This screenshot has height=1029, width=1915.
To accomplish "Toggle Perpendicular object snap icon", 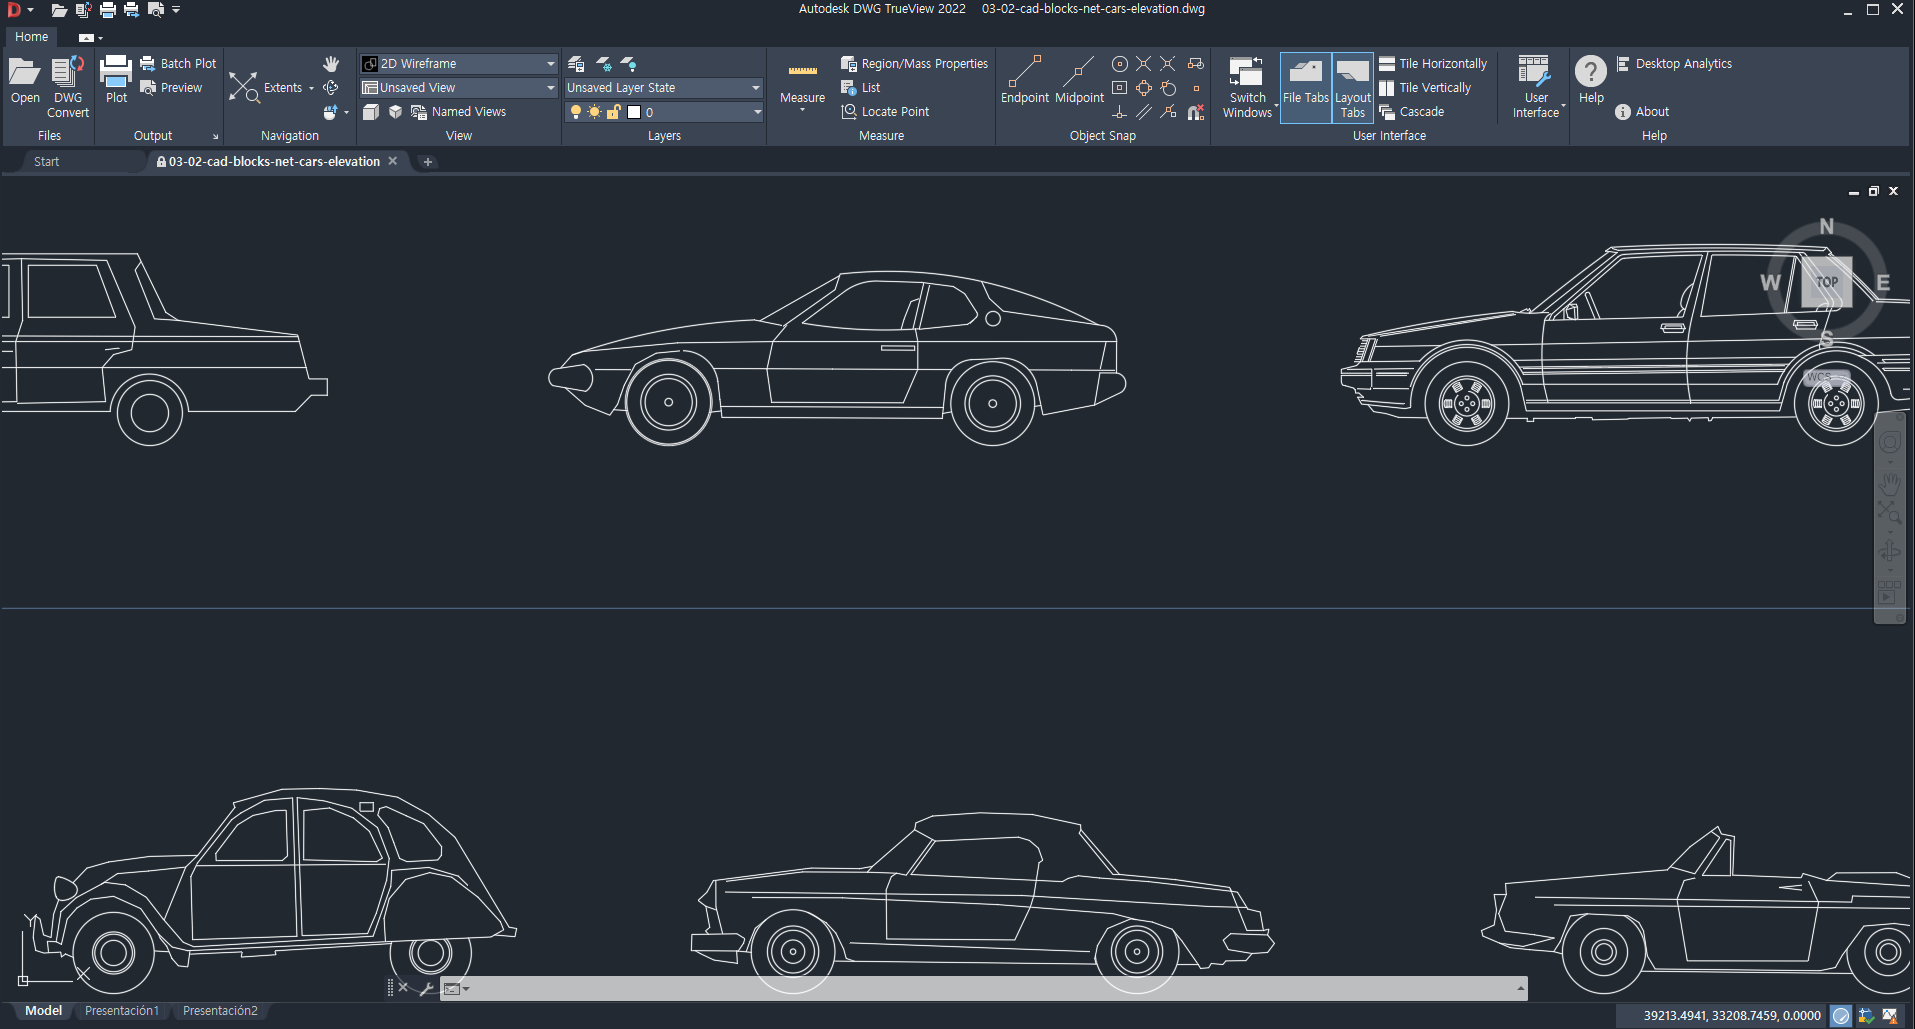I will pos(1120,112).
